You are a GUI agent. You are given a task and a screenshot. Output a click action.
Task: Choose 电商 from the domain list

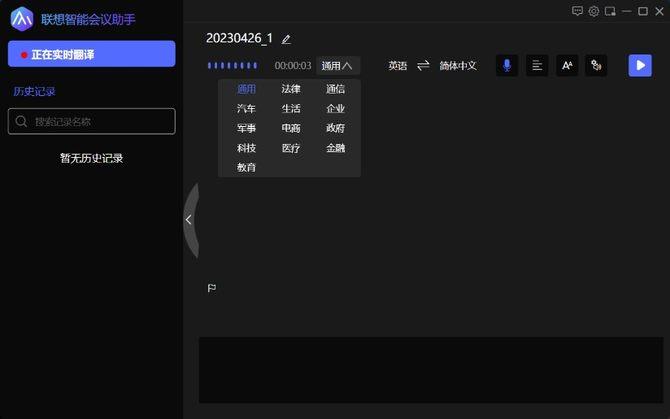pyautogui.click(x=291, y=128)
